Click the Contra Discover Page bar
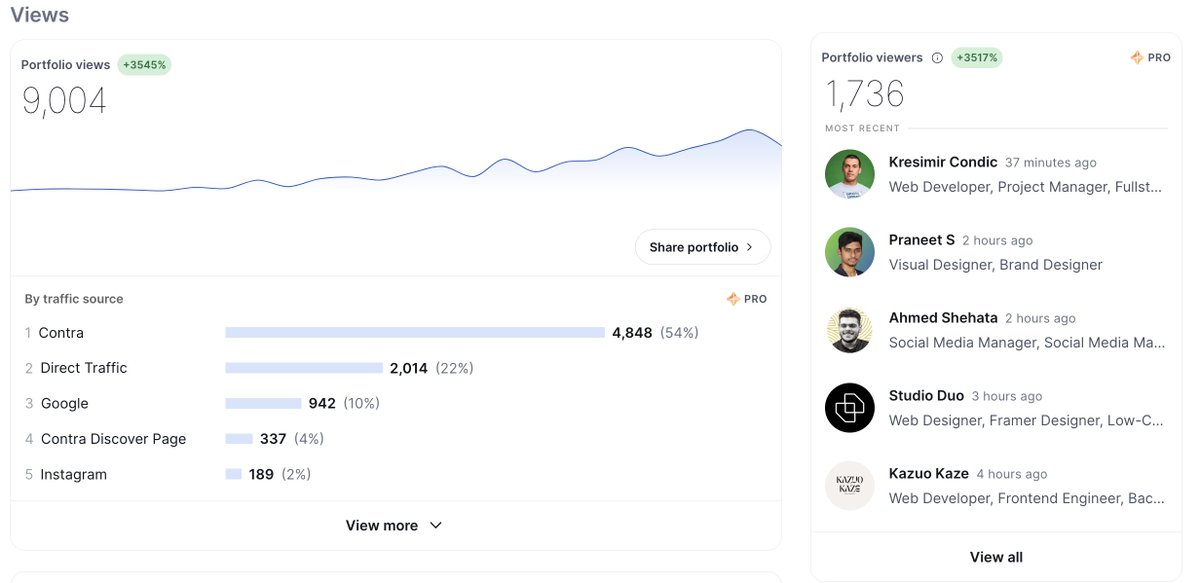Image resolution: width=1200 pixels, height=583 pixels. pyautogui.click(x=239, y=439)
